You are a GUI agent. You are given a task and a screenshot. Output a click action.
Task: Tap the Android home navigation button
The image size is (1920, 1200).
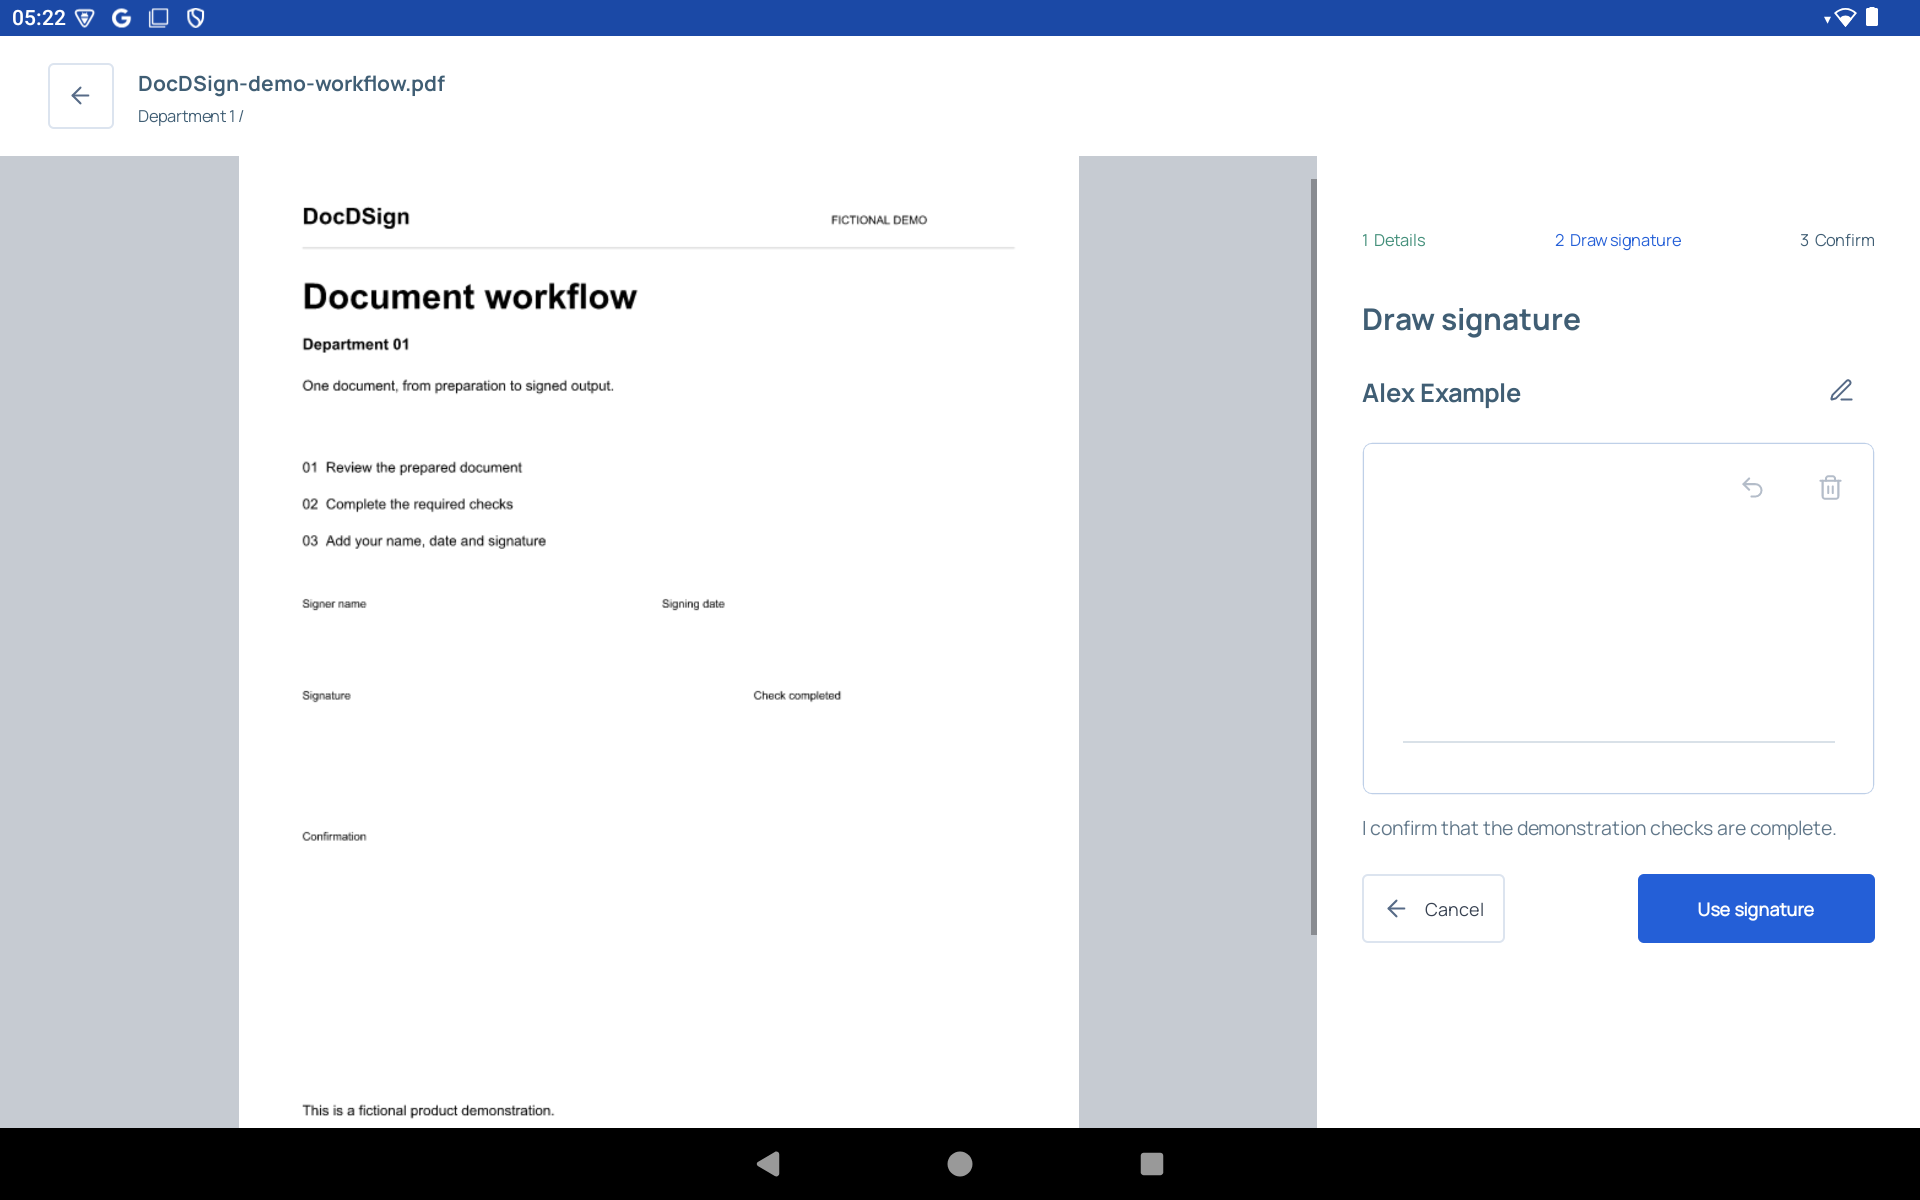[x=960, y=1164]
